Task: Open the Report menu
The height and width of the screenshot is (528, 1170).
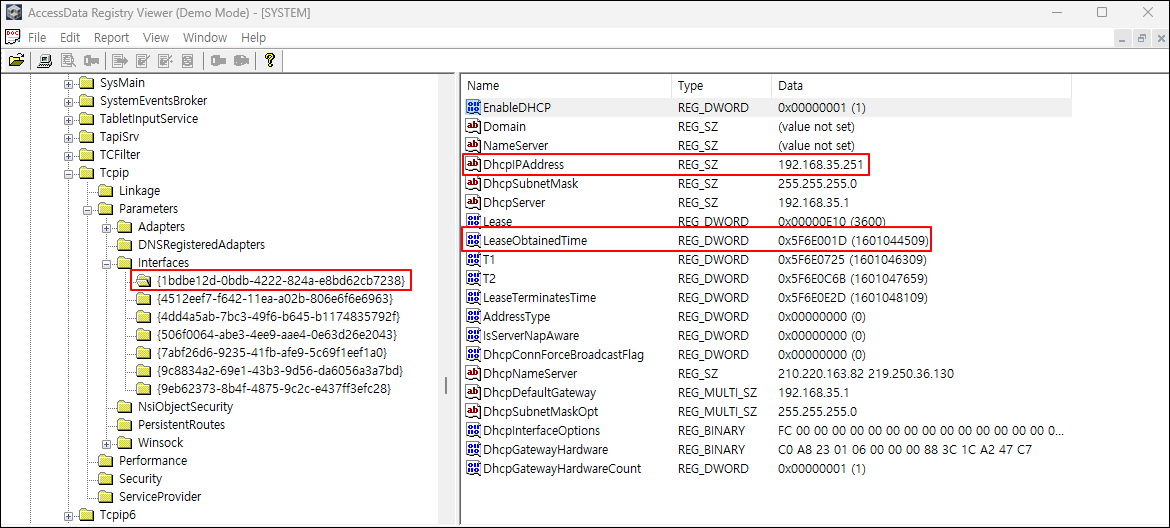Action: [111, 37]
